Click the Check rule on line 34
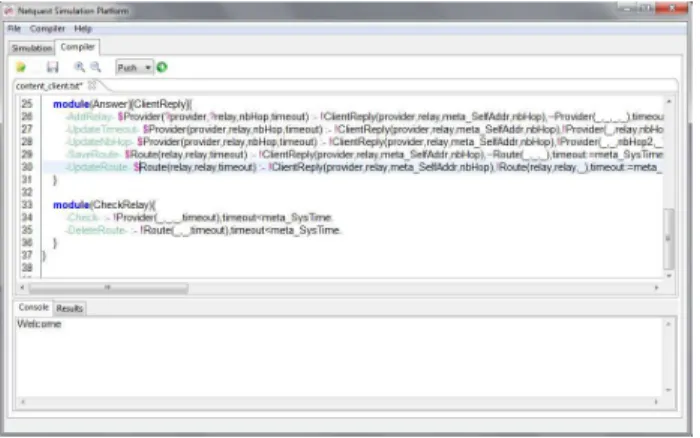Image resolution: width=700 pixels, height=438 pixels. [x=200, y=217]
